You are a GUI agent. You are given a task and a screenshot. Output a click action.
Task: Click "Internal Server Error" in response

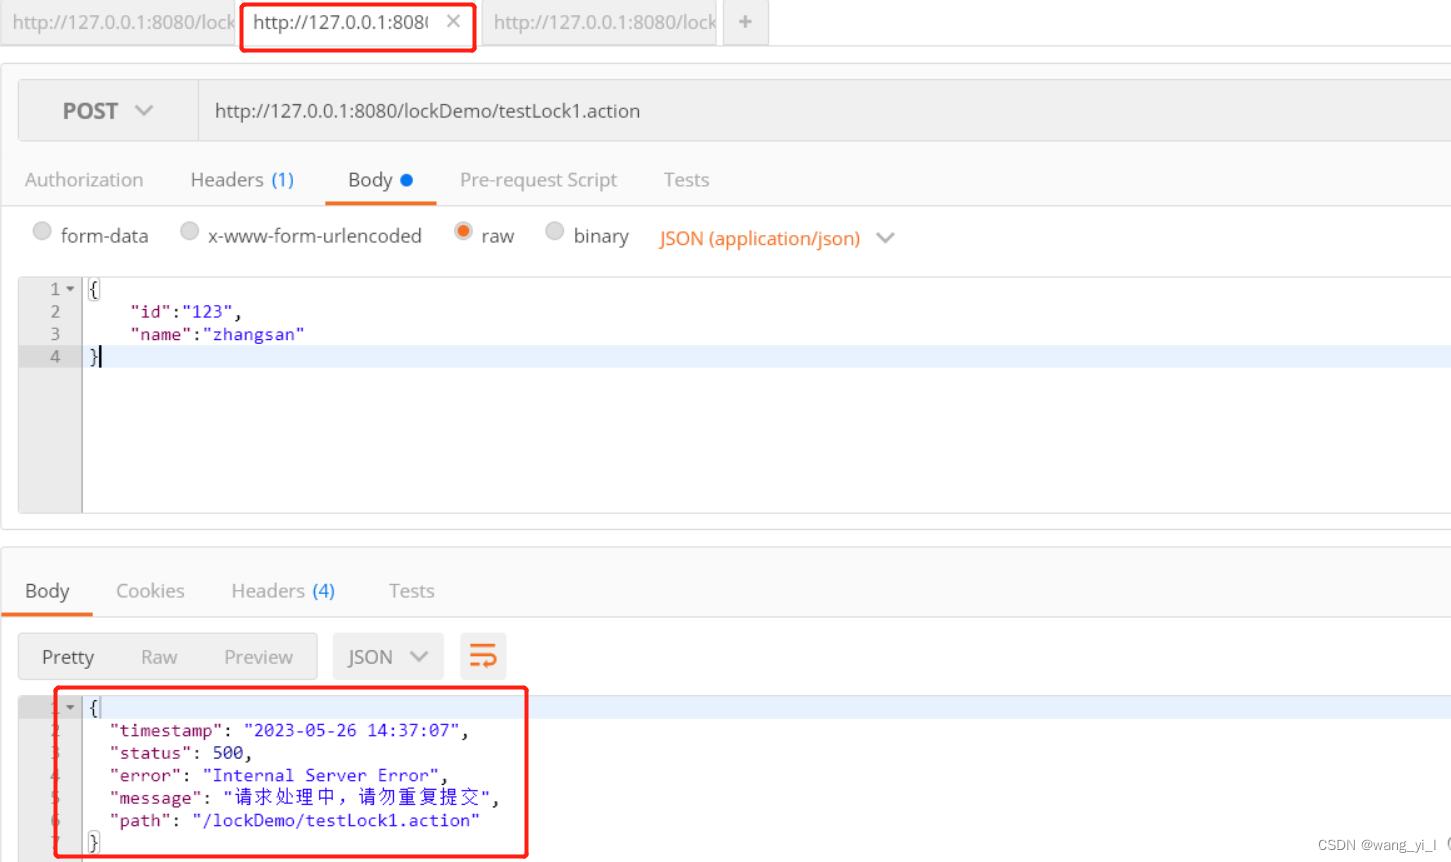321,776
